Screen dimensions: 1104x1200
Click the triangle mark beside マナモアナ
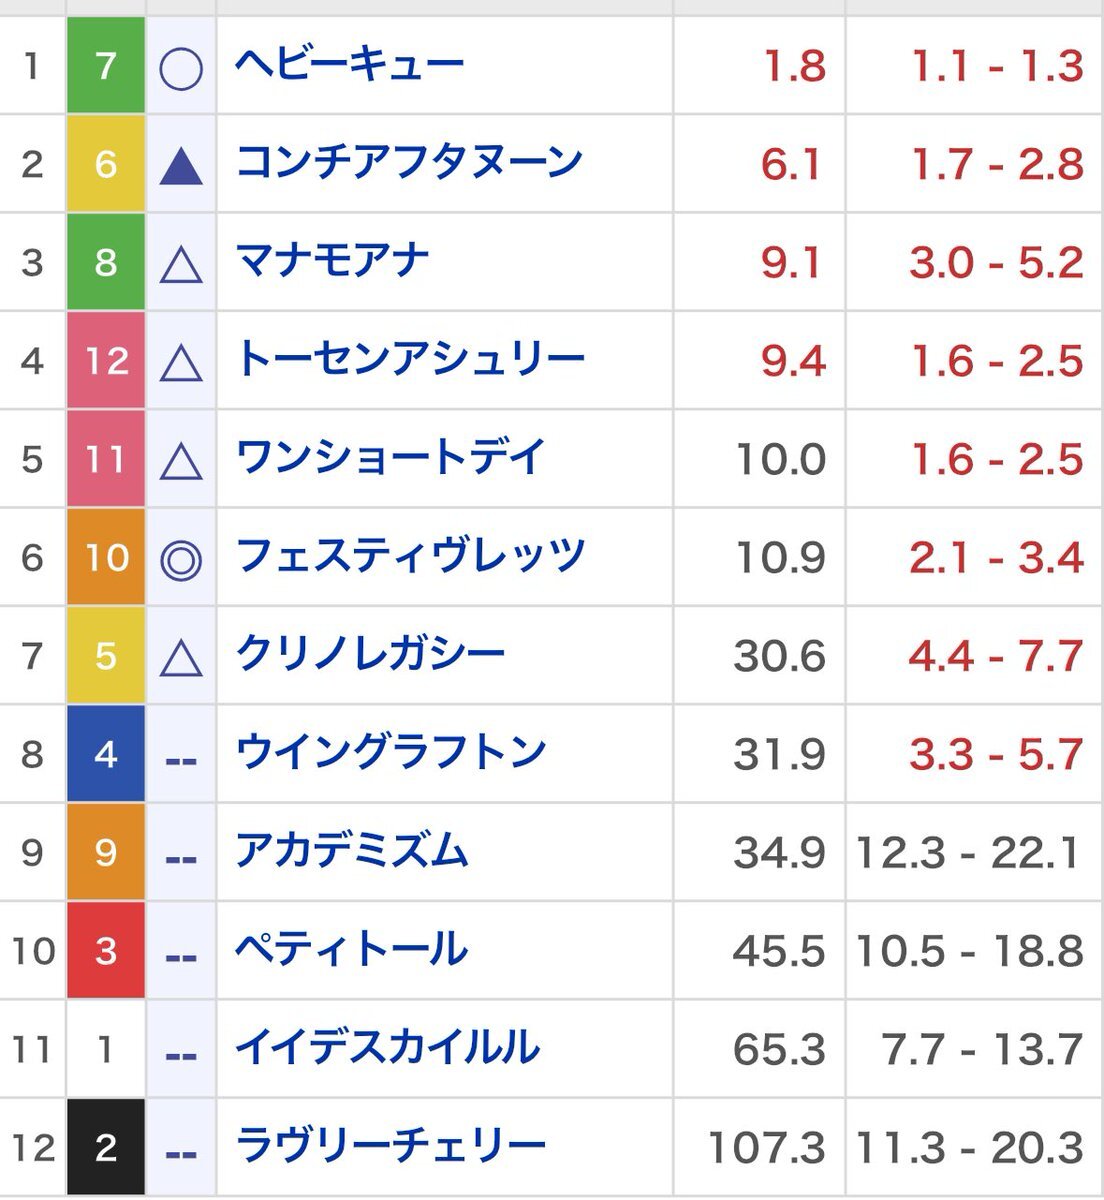point(181,266)
